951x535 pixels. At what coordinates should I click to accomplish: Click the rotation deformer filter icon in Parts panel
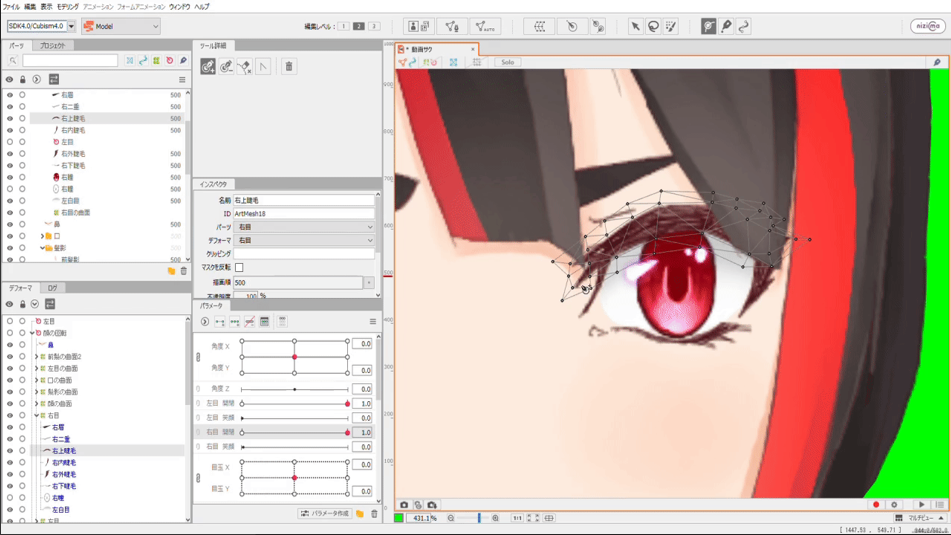click(170, 60)
